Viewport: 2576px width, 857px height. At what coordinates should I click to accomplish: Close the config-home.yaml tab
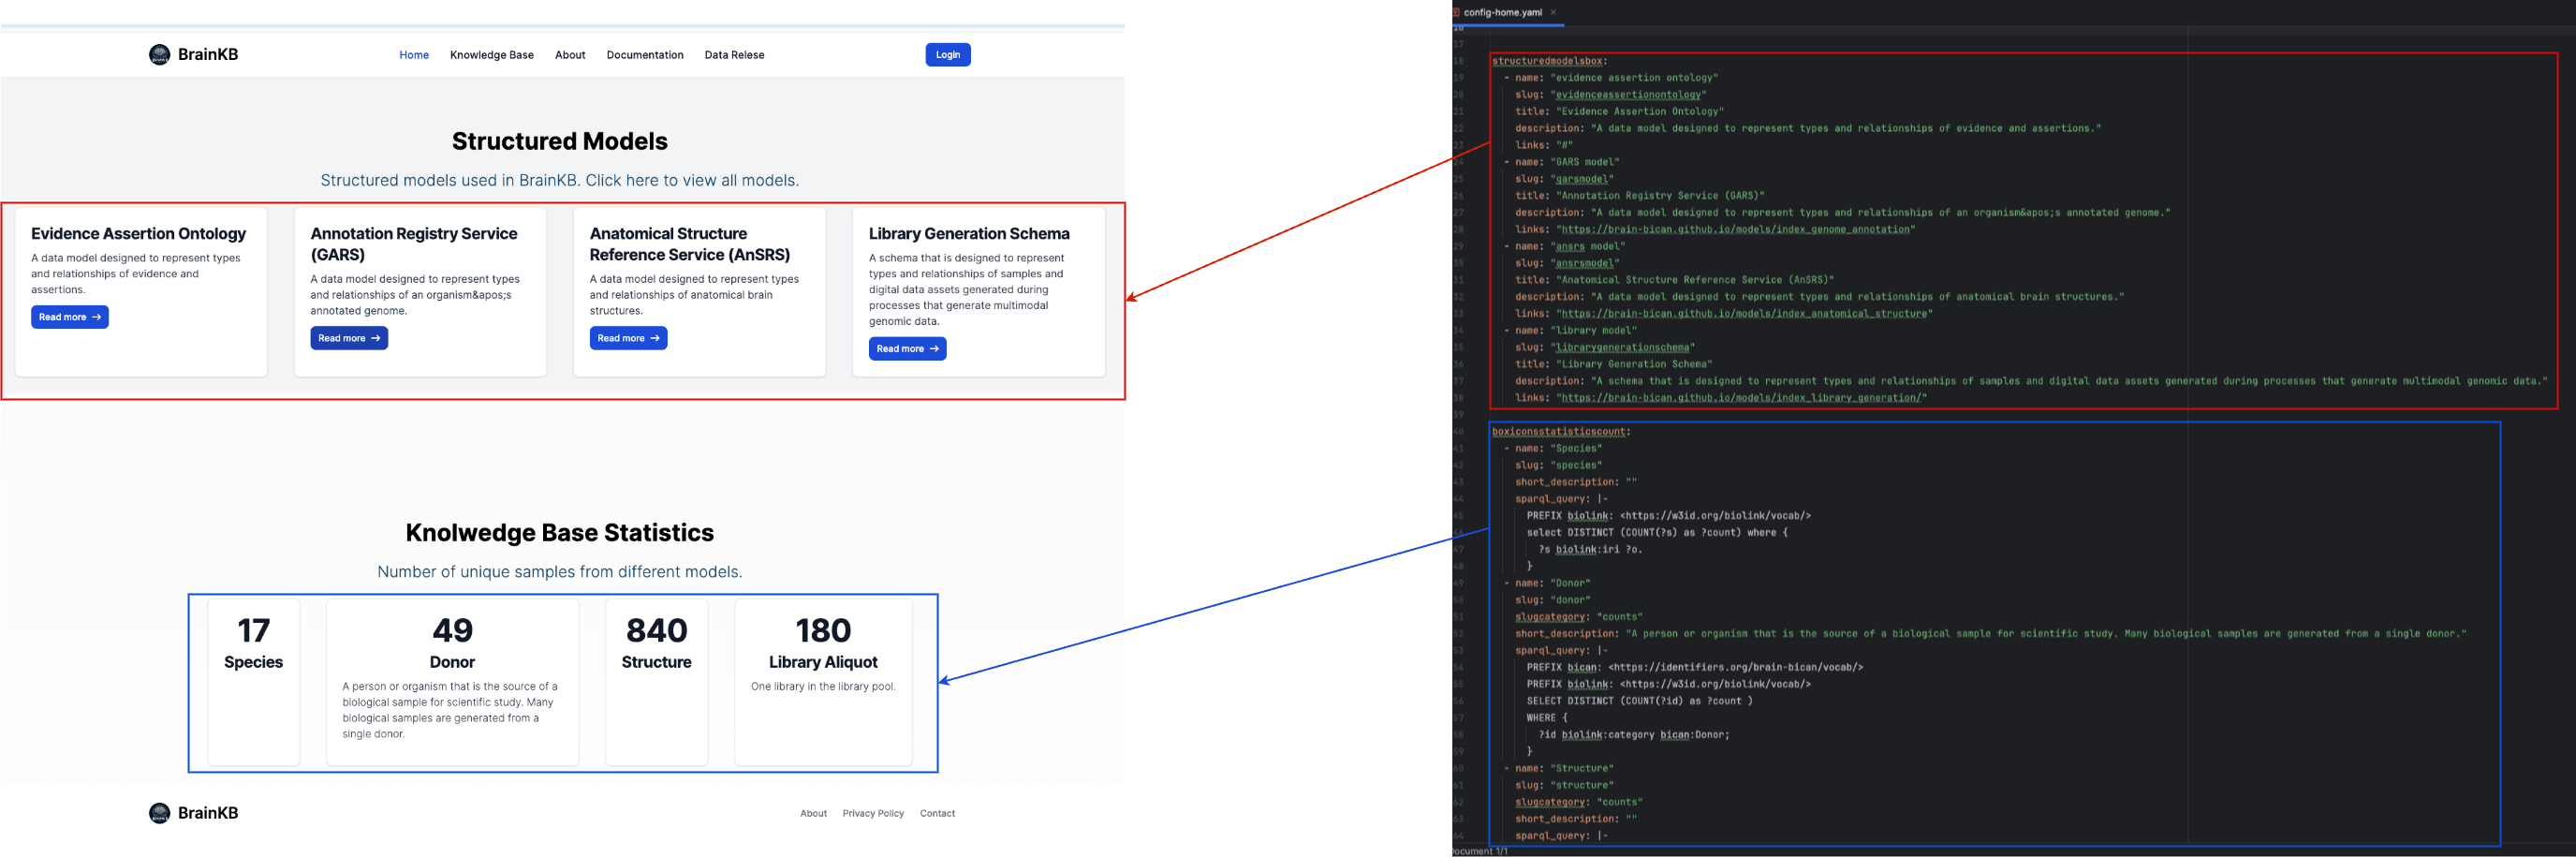pyautogui.click(x=1553, y=13)
